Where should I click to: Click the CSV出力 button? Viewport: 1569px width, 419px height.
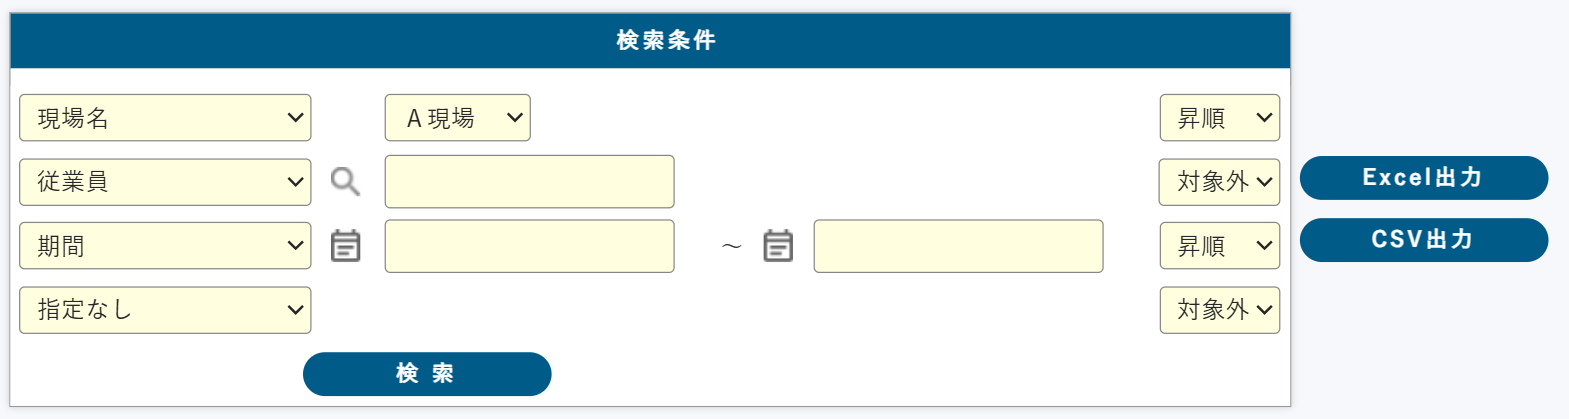1424,240
